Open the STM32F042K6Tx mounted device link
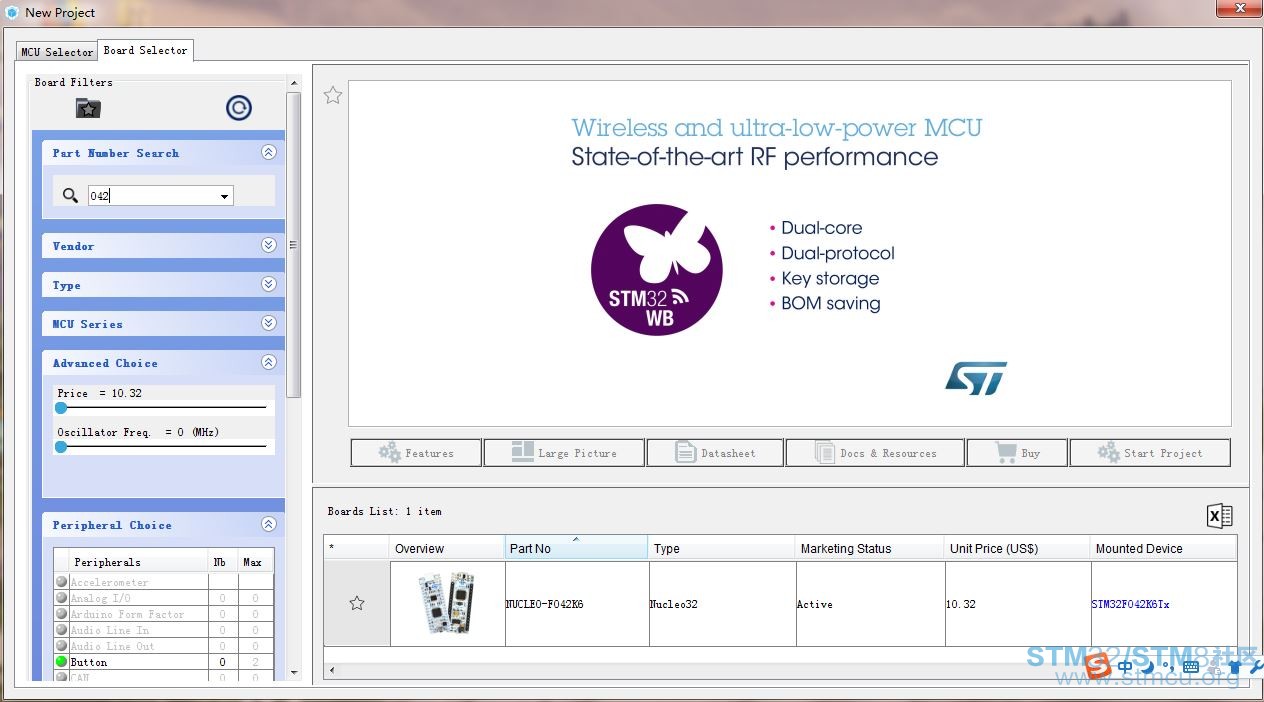Image resolution: width=1264 pixels, height=702 pixels. coord(1130,604)
